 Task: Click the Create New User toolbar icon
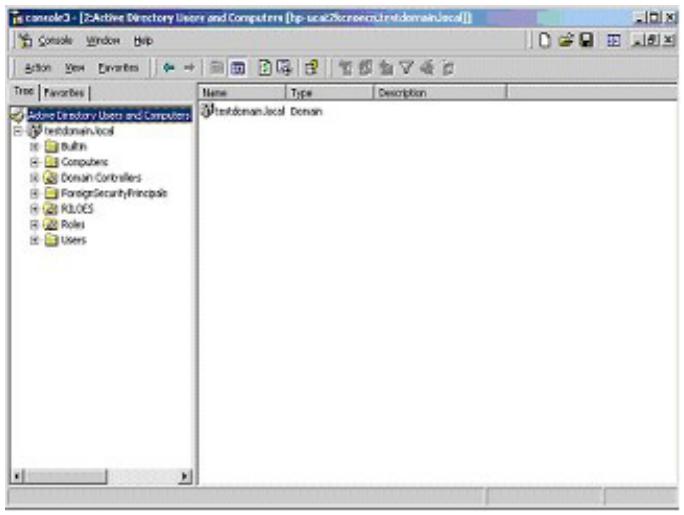point(345,68)
